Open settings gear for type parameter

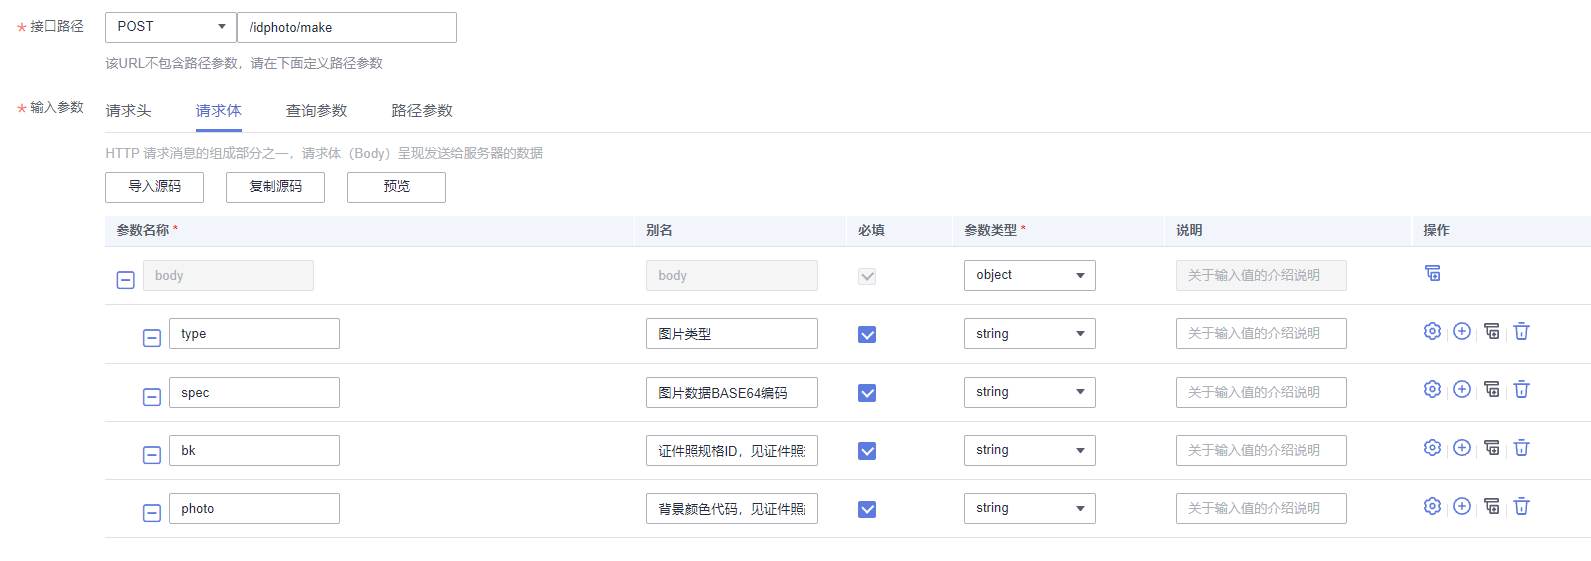1432,331
